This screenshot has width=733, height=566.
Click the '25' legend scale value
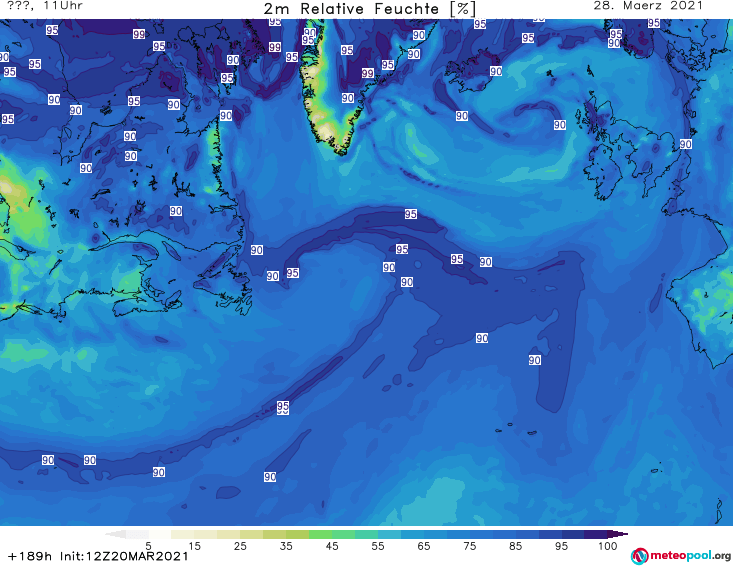point(240,545)
